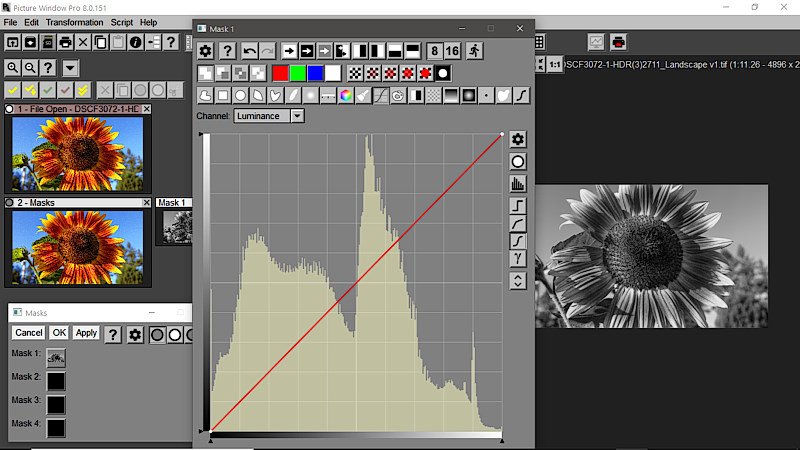Select the color wheel mask tool
The width and height of the screenshot is (800, 450).
pos(345,96)
